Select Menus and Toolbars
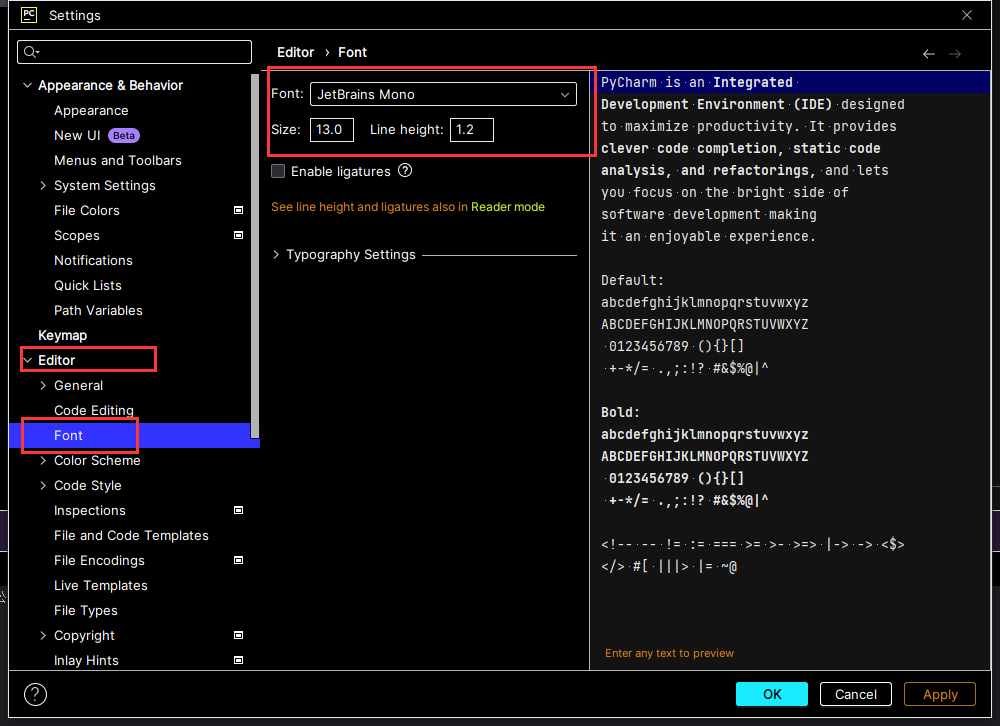 pyautogui.click(x=118, y=160)
